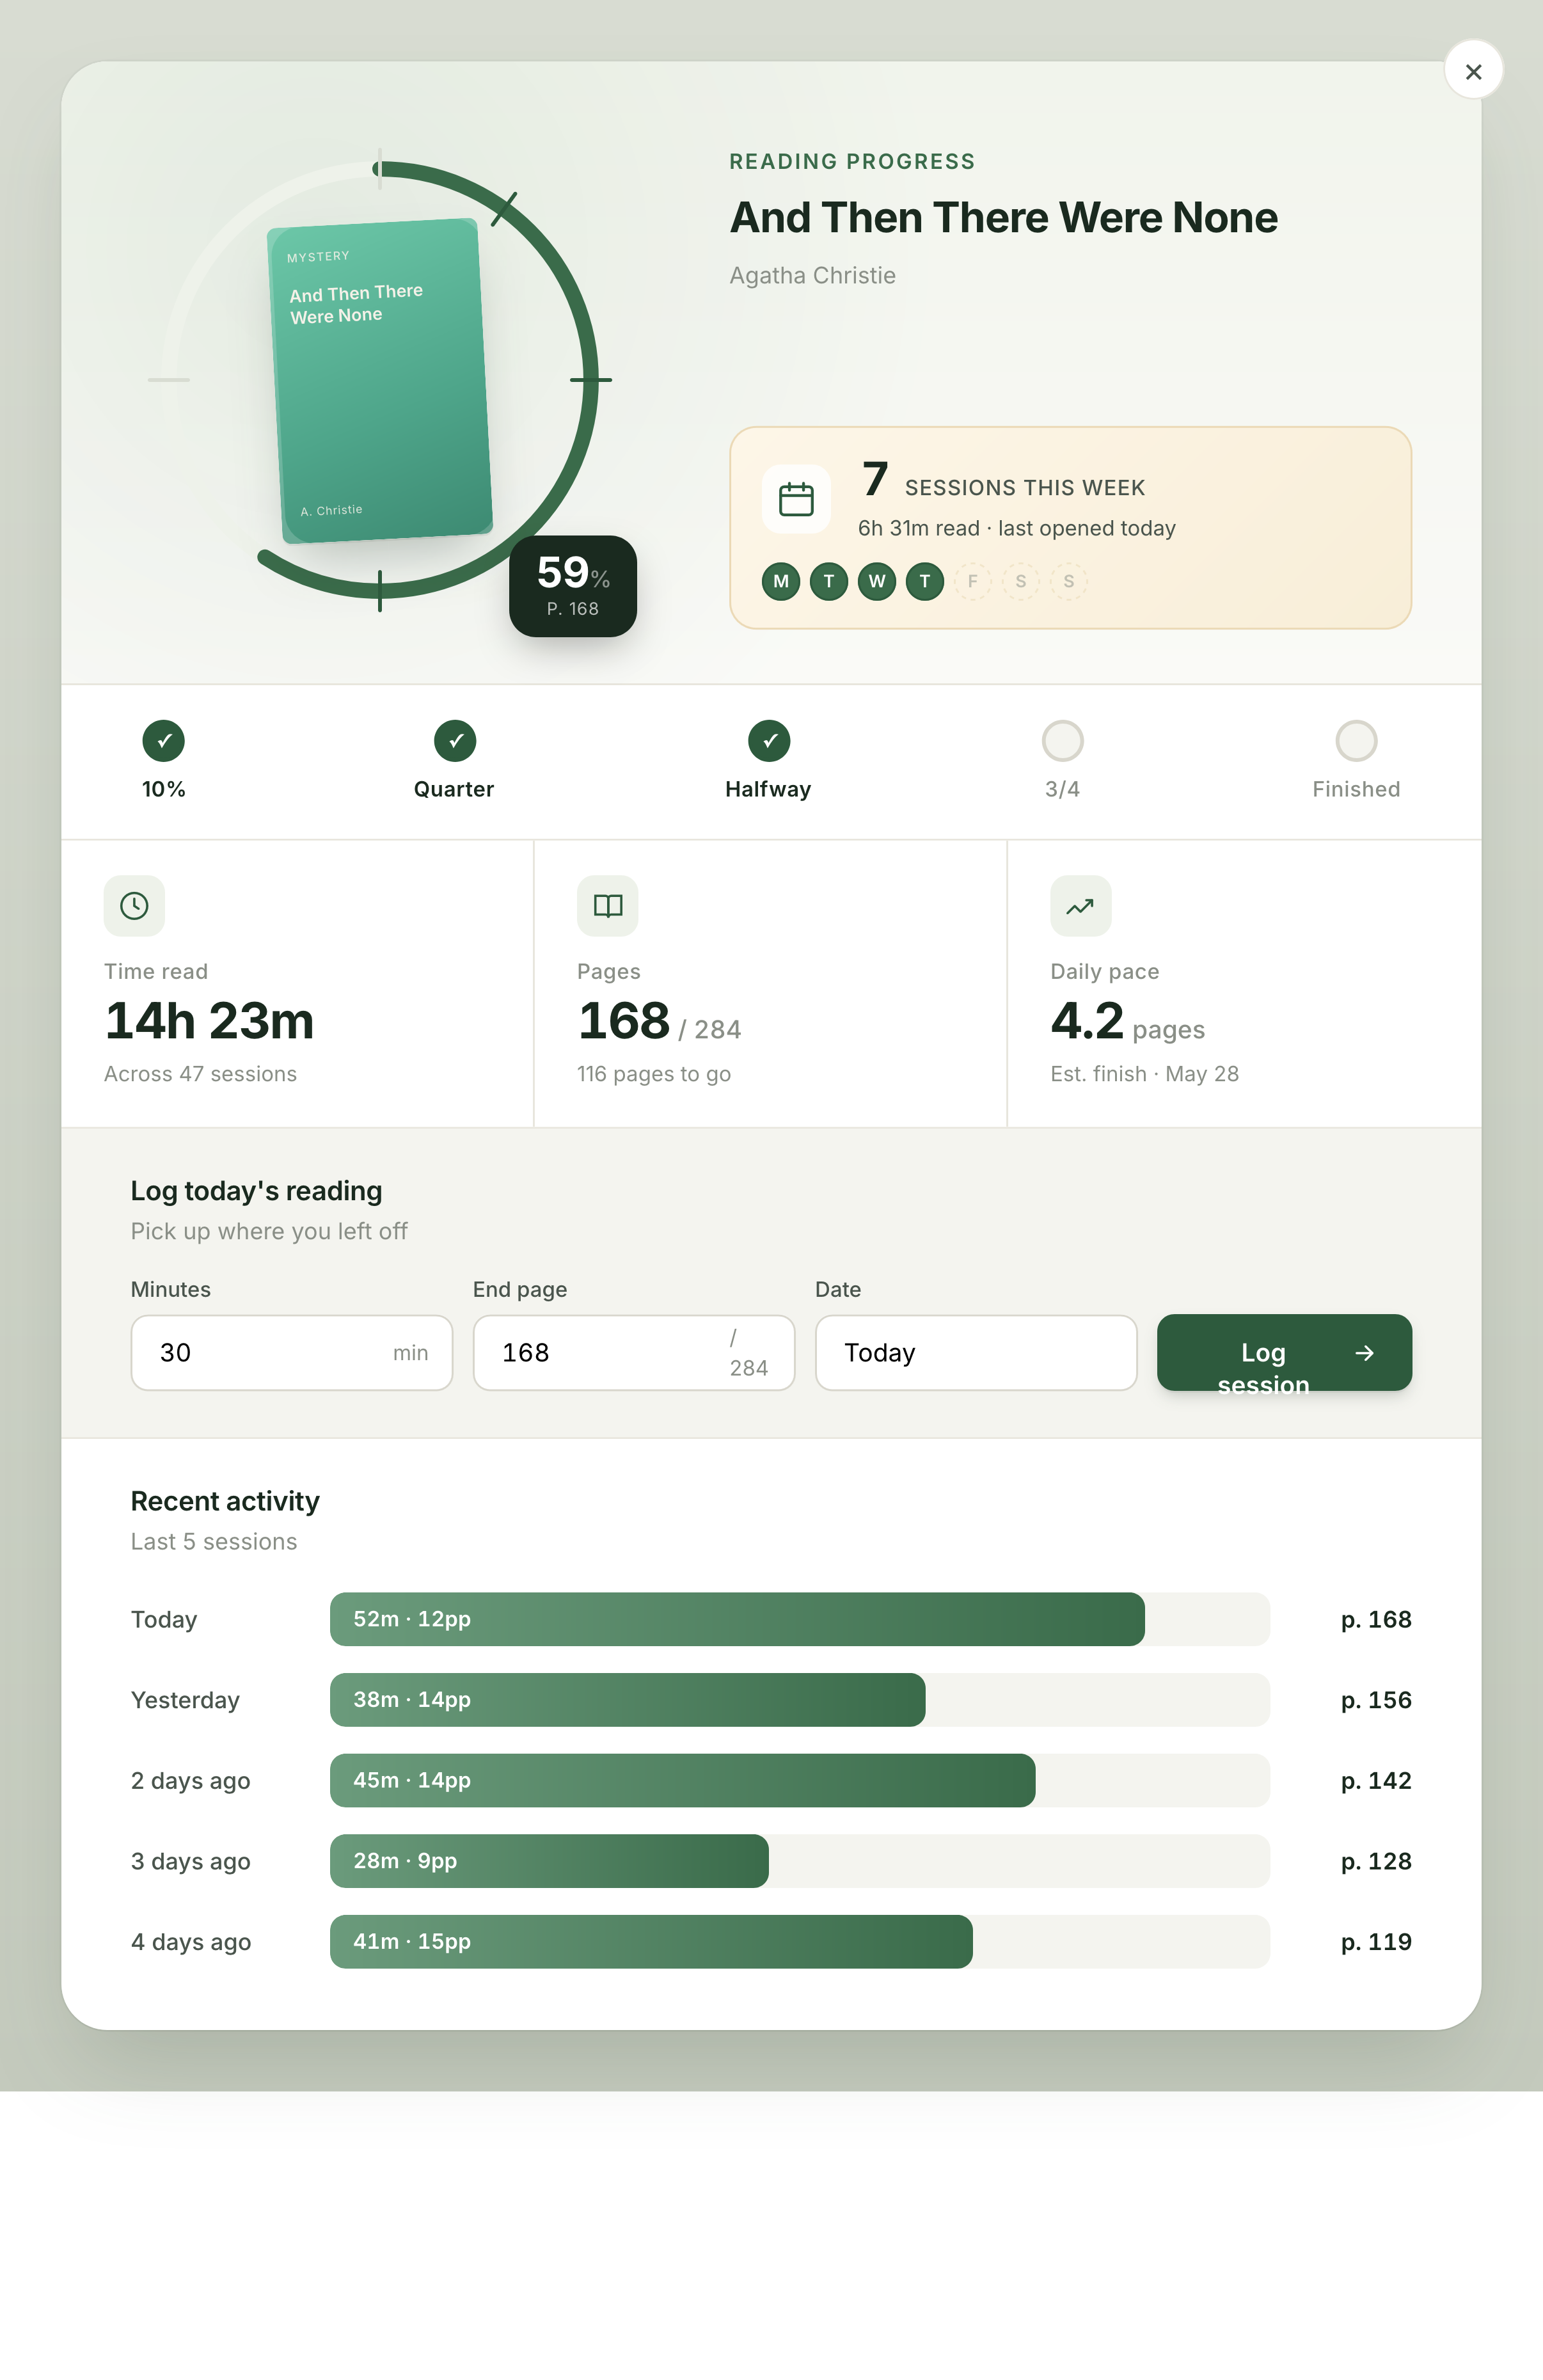The height and width of the screenshot is (2380, 1543).
Task: Open the Date field showing Today
Action: click(x=976, y=1353)
